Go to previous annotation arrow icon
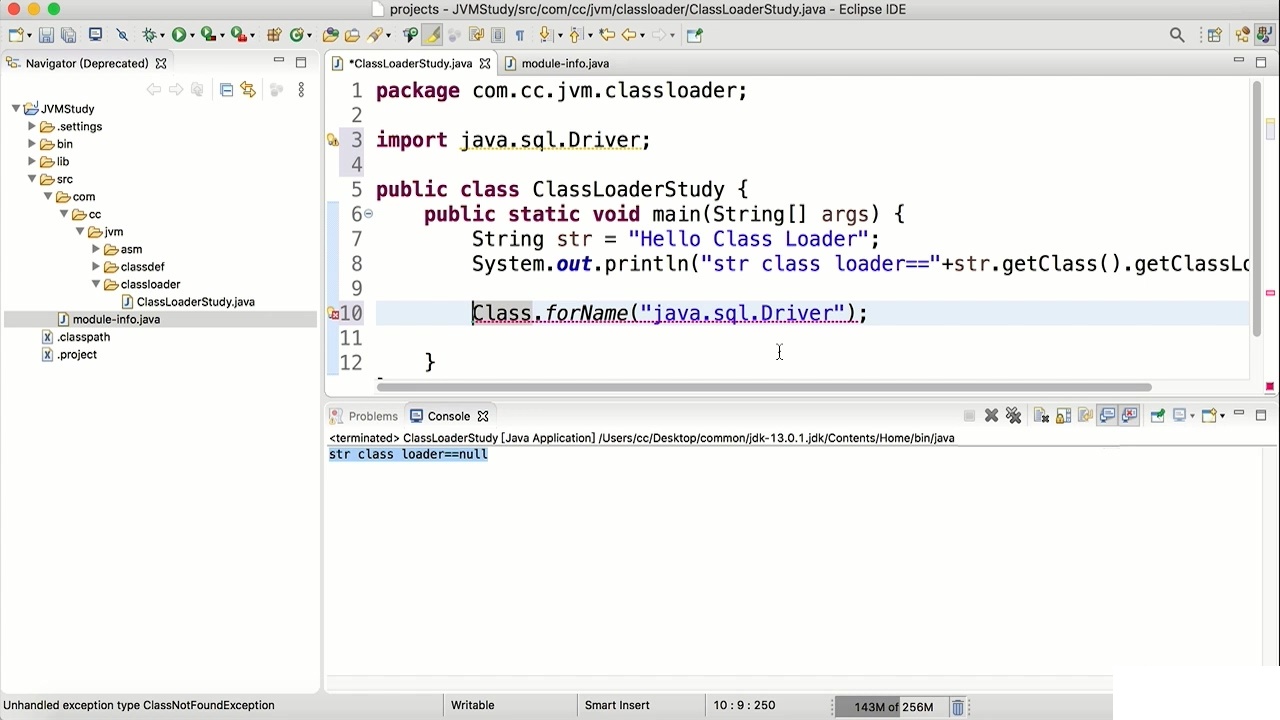 tap(574, 35)
